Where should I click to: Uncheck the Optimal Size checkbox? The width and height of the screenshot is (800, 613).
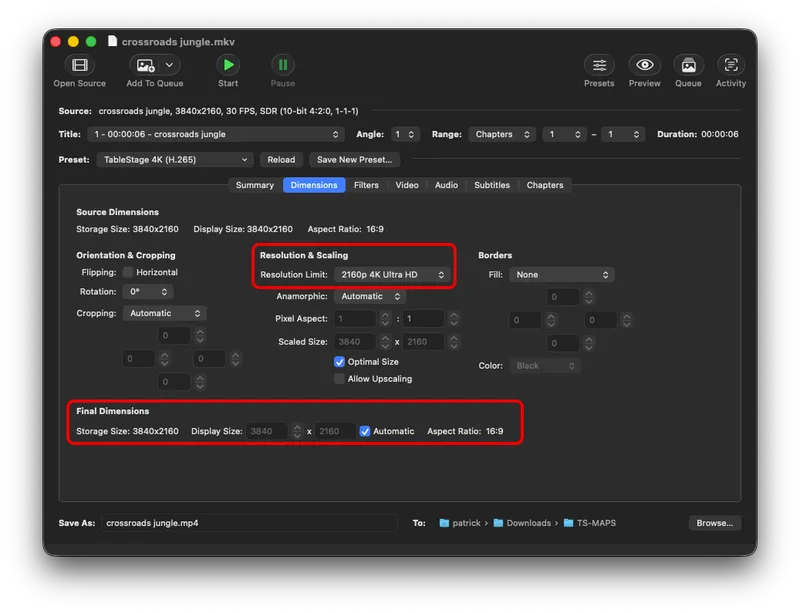pos(339,362)
